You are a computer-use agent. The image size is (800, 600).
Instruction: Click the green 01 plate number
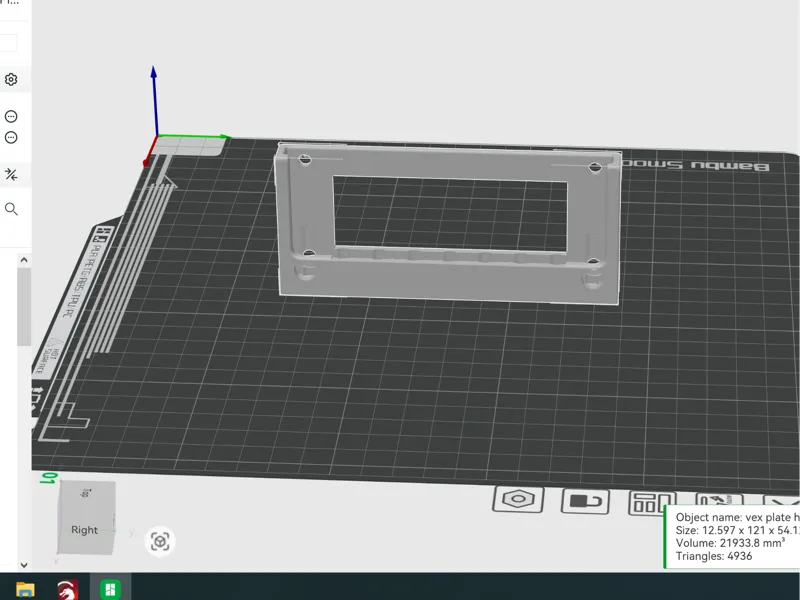click(x=49, y=479)
